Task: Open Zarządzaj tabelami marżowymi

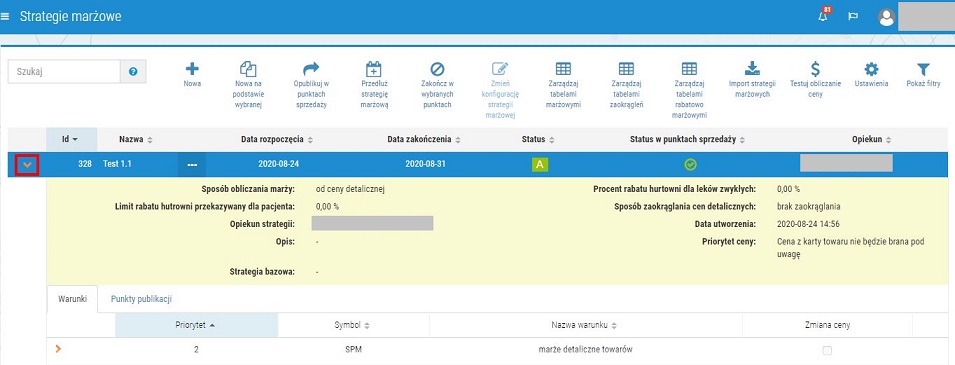Action: (x=563, y=84)
